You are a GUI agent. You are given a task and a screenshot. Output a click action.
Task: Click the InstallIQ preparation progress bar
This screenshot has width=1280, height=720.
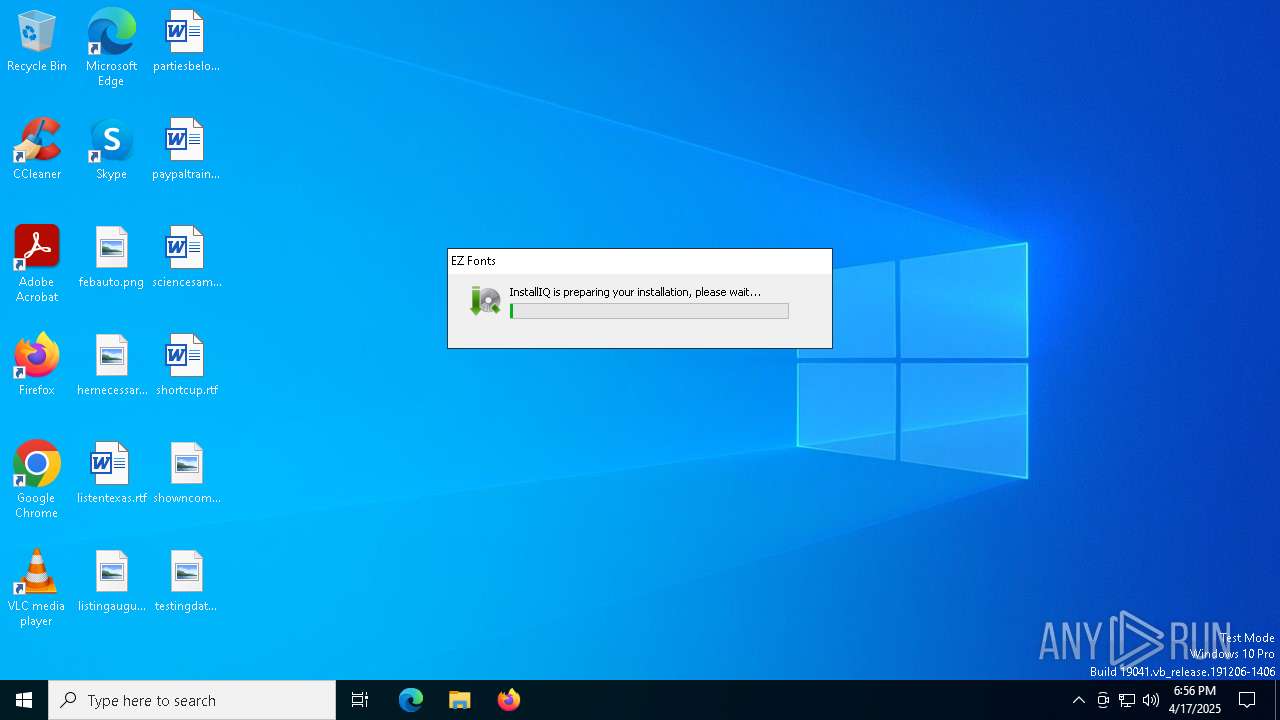click(x=649, y=311)
